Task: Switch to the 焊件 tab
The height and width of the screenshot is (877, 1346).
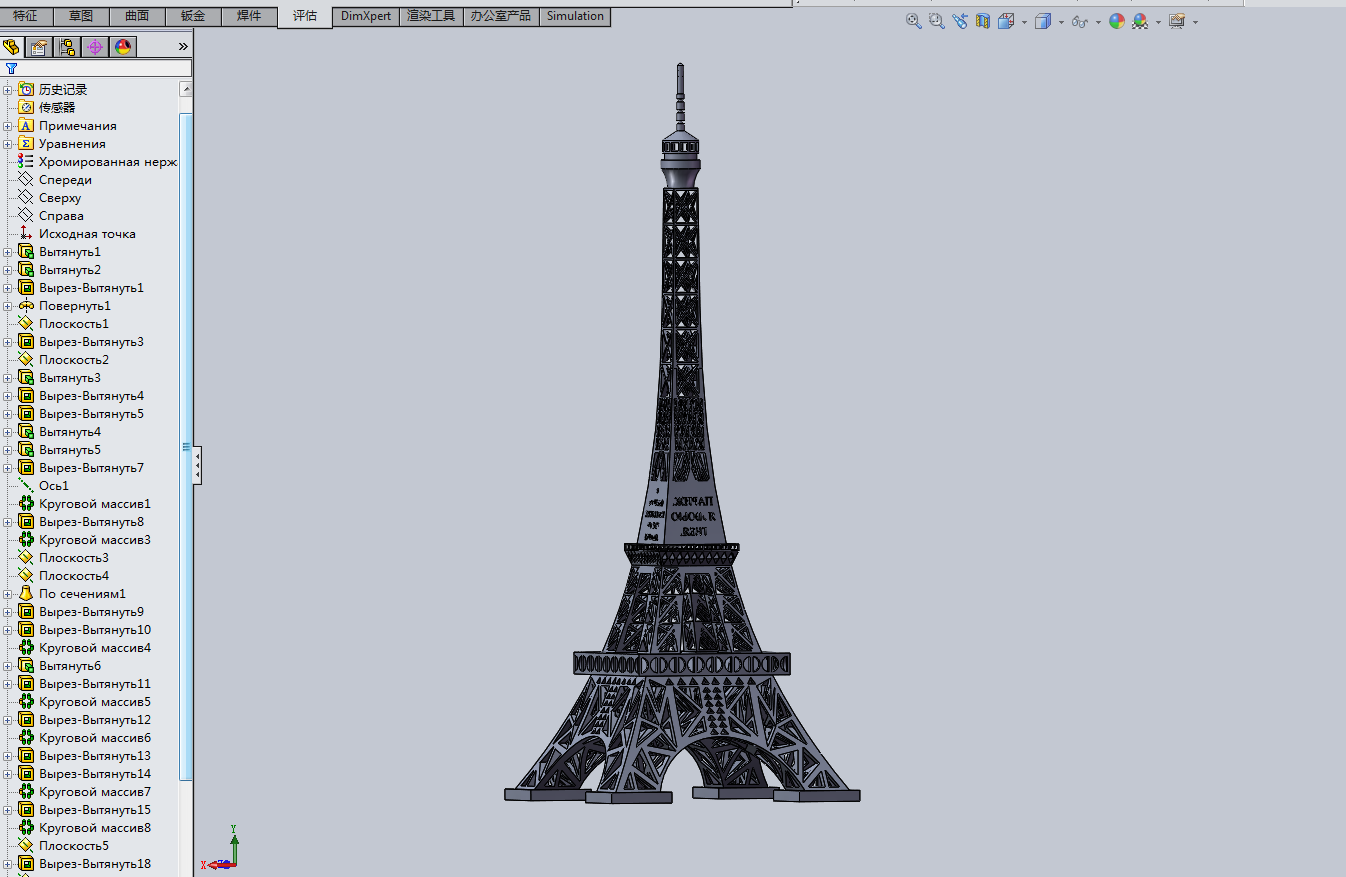Action: 249,17
